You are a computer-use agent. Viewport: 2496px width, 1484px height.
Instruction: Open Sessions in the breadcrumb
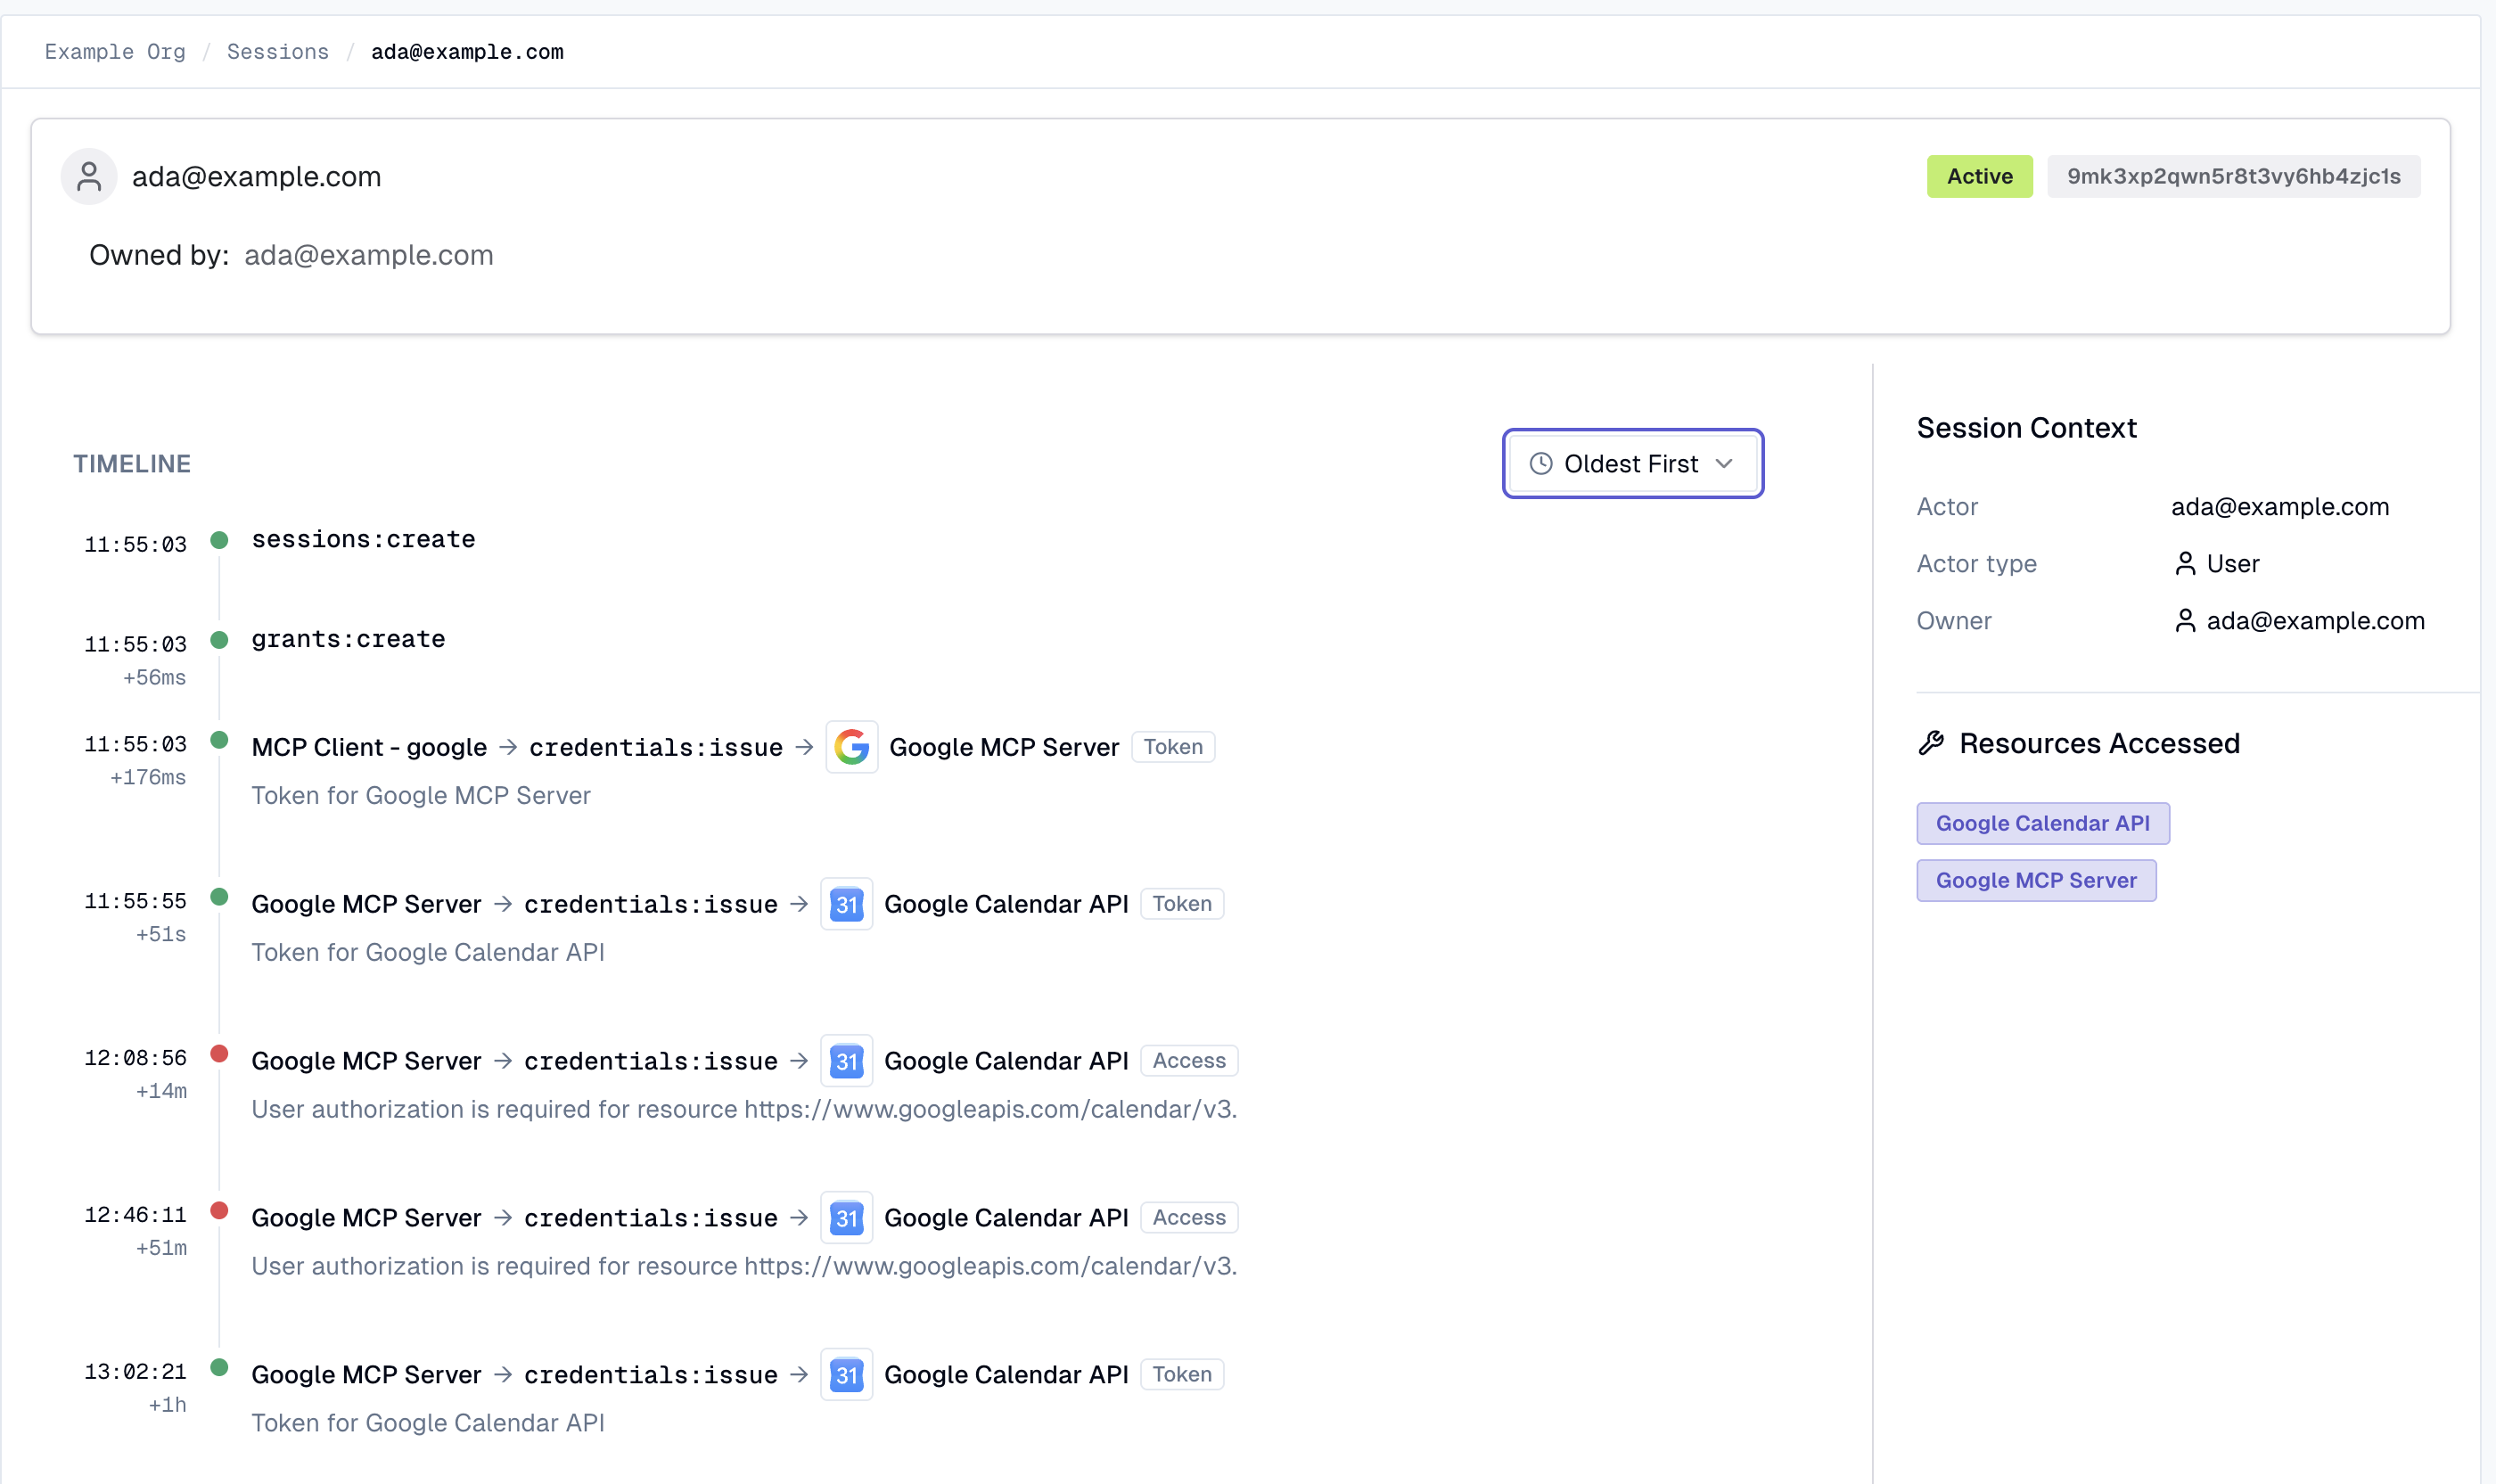(x=278, y=52)
